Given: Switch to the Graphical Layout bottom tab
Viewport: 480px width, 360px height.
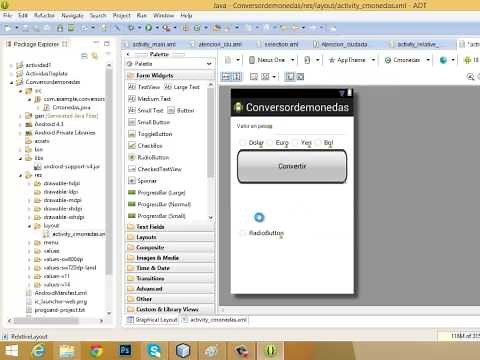Looking at the screenshot, I should [152, 320].
